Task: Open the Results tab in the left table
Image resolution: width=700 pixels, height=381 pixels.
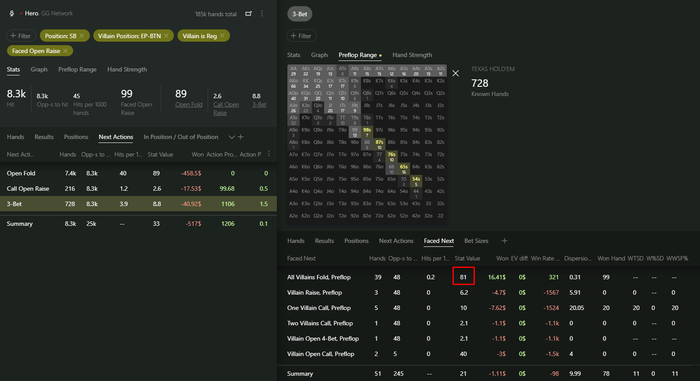Action: click(x=44, y=137)
